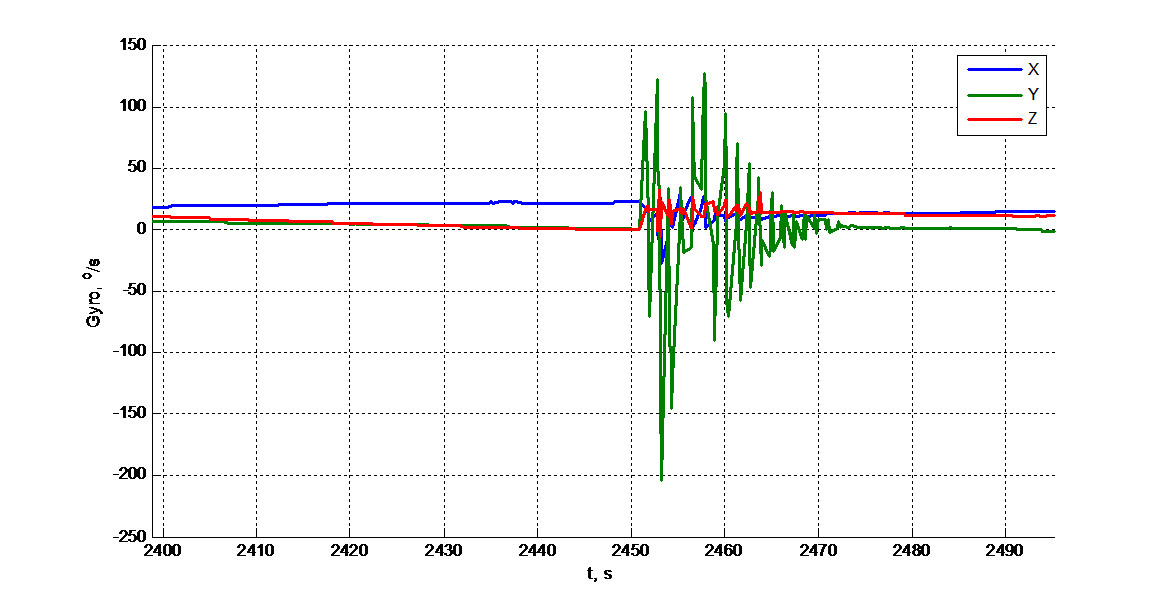Click the x-axis tick label 2400

(163, 551)
